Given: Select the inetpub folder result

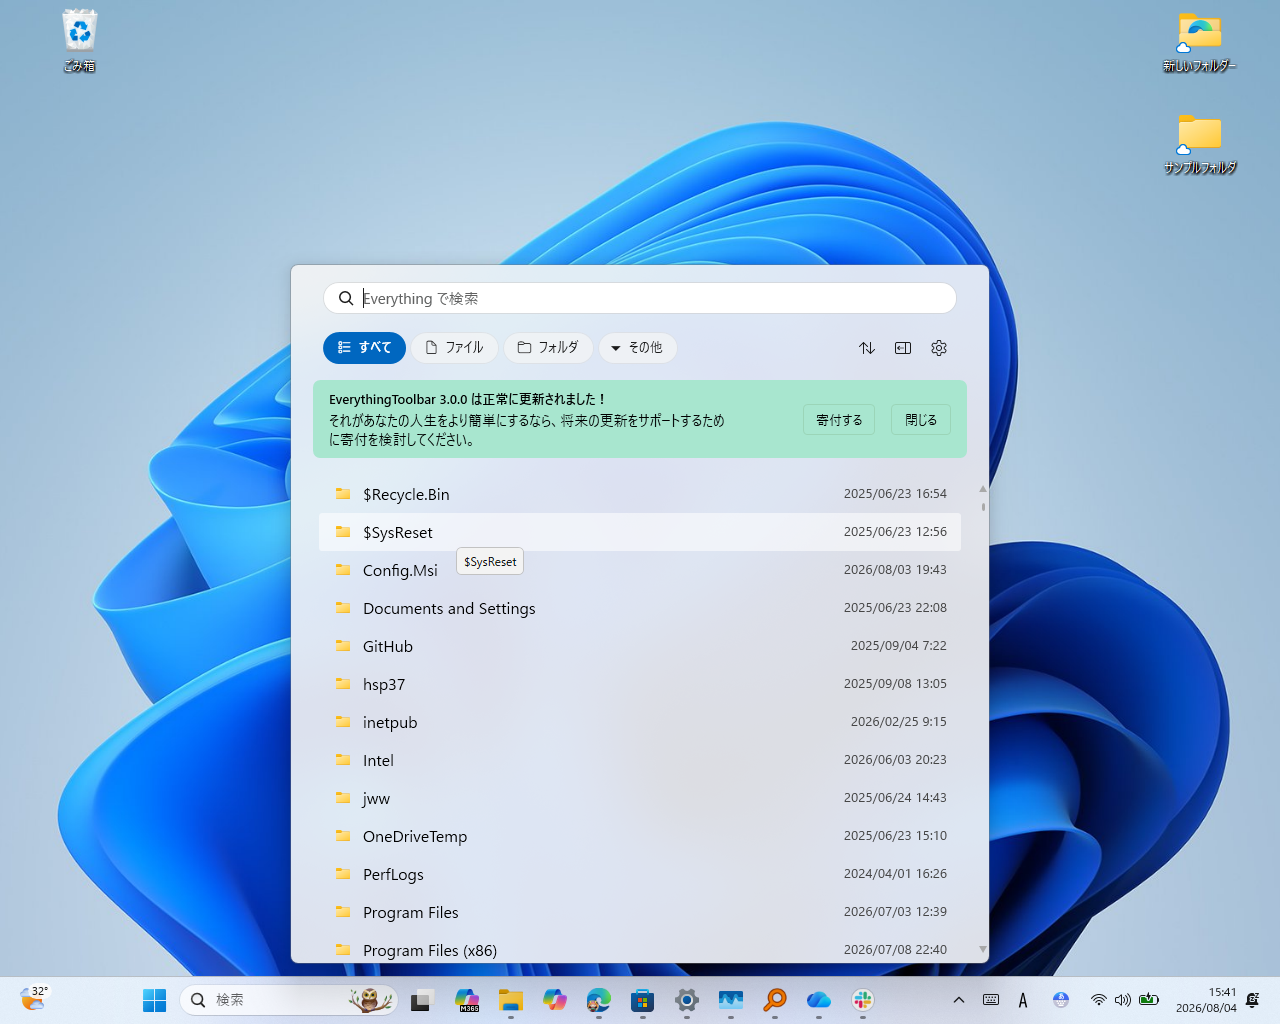Looking at the screenshot, I should (x=640, y=722).
